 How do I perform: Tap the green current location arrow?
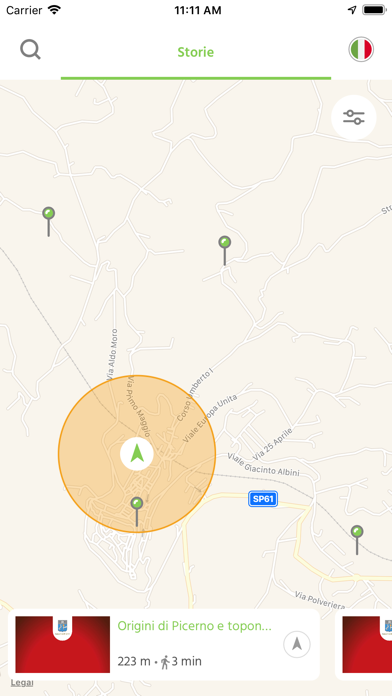(x=137, y=454)
